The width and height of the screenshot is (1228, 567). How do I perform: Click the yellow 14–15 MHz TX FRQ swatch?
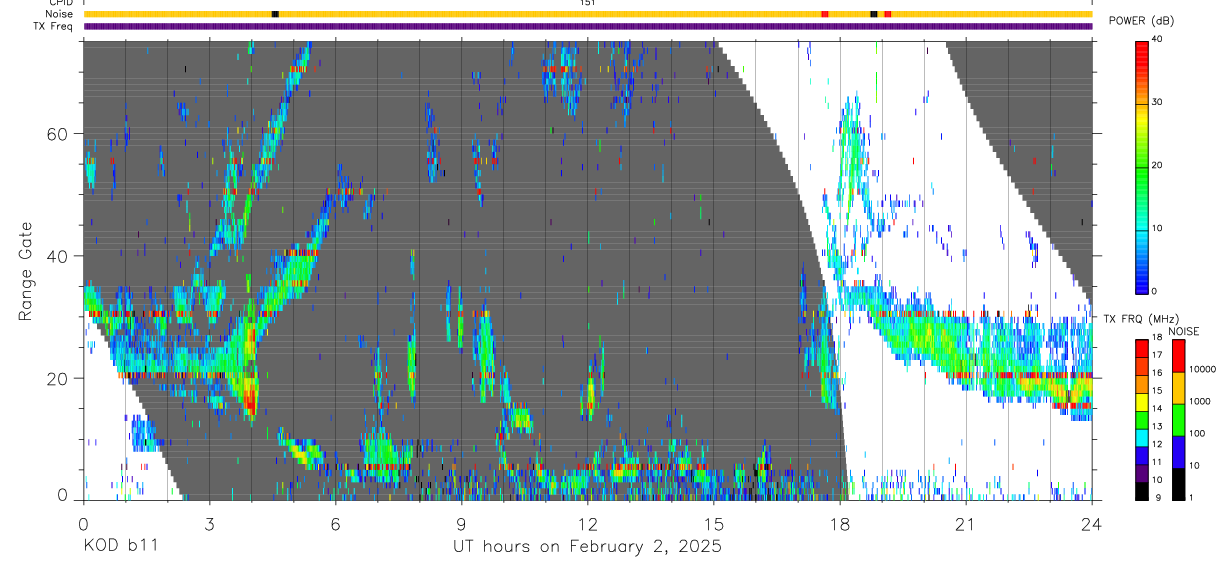(x=1142, y=402)
